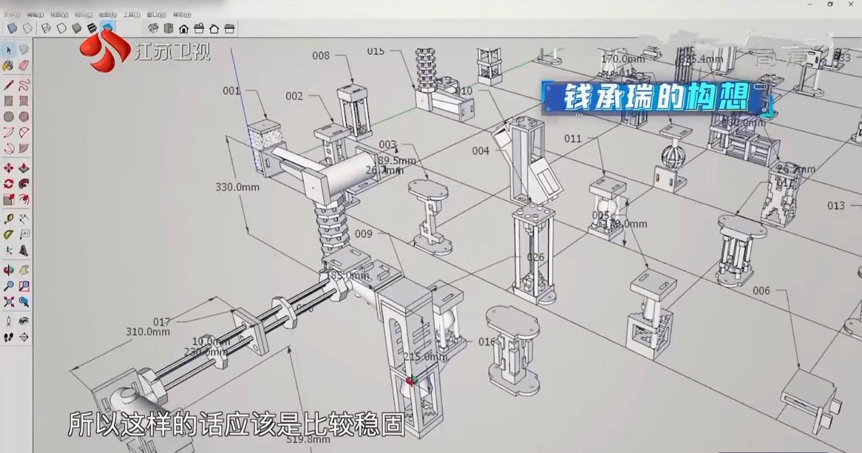862x453 pixels.
Task: Switch to Hidden Line style
Action: coord(62,28)
